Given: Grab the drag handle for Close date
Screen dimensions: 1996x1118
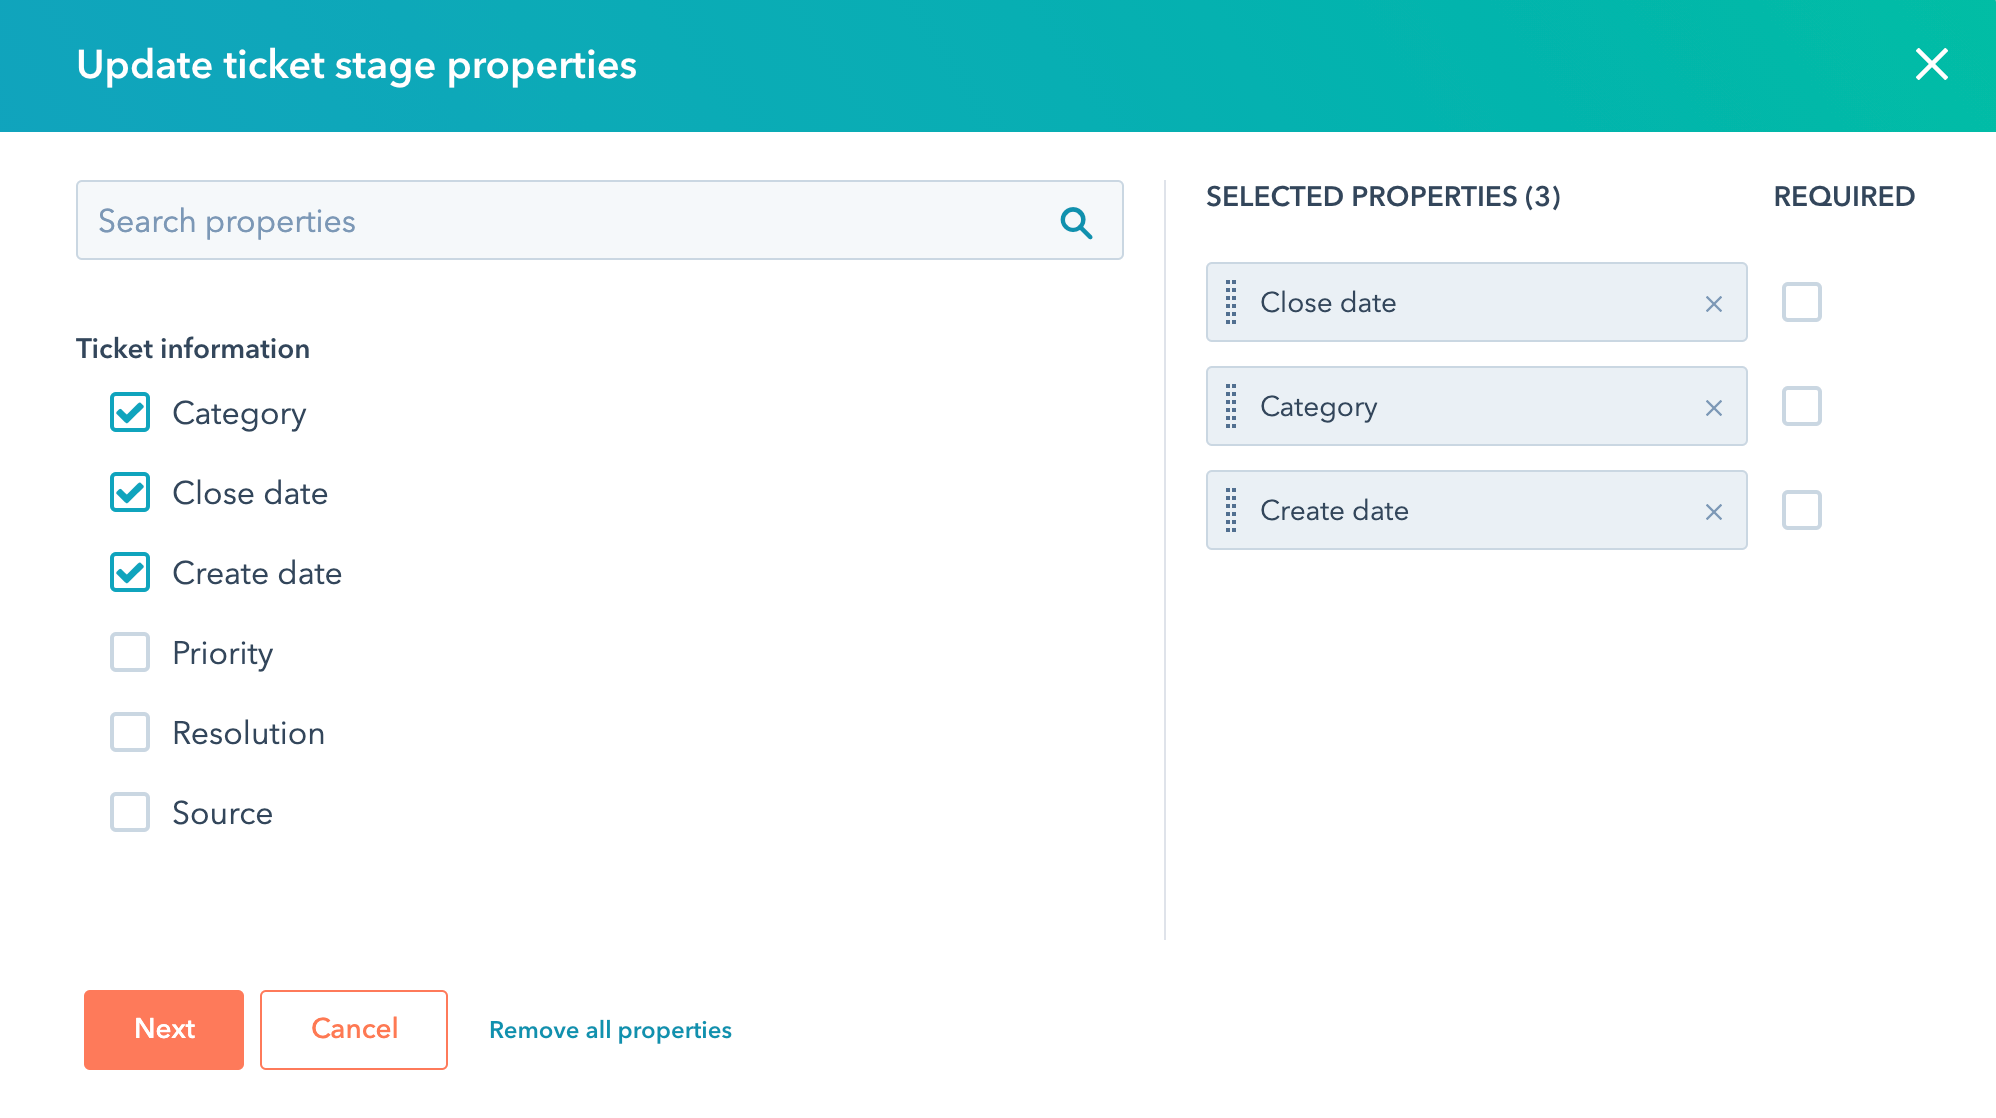Looking at the screenshot, I should point(1231,302).
